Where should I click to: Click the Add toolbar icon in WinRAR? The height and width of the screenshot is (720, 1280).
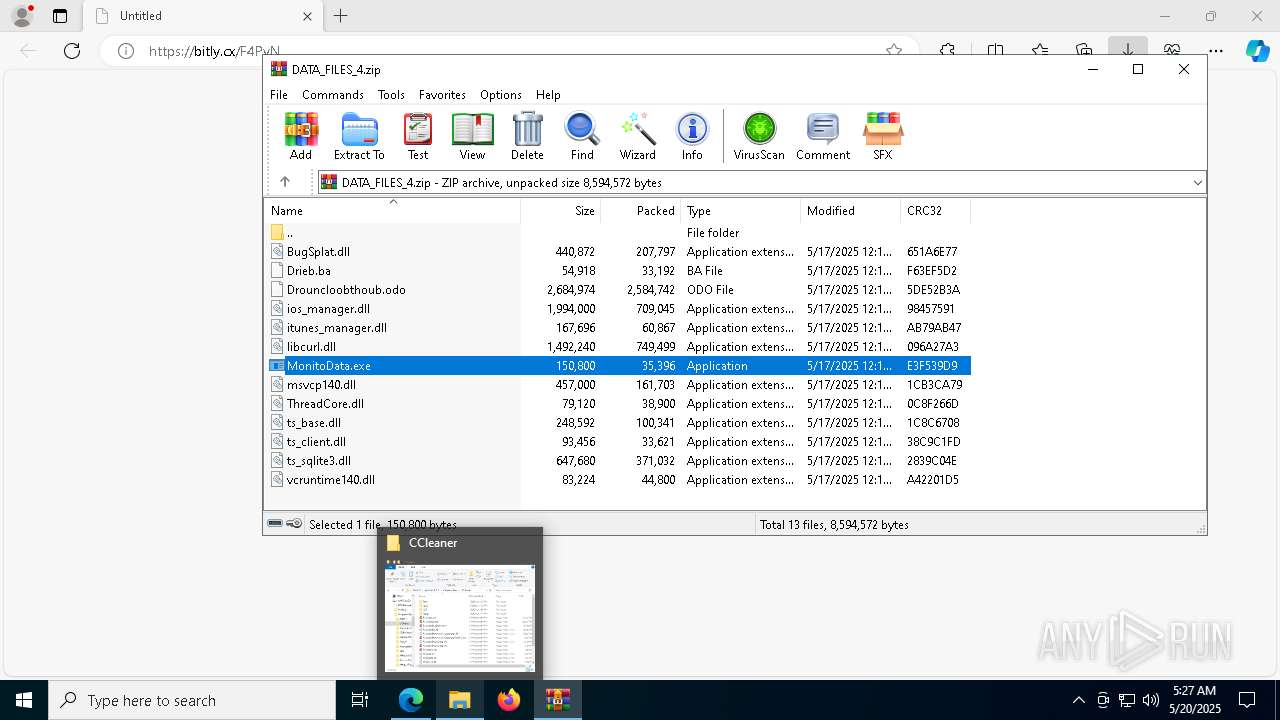(x=301, y=136)
